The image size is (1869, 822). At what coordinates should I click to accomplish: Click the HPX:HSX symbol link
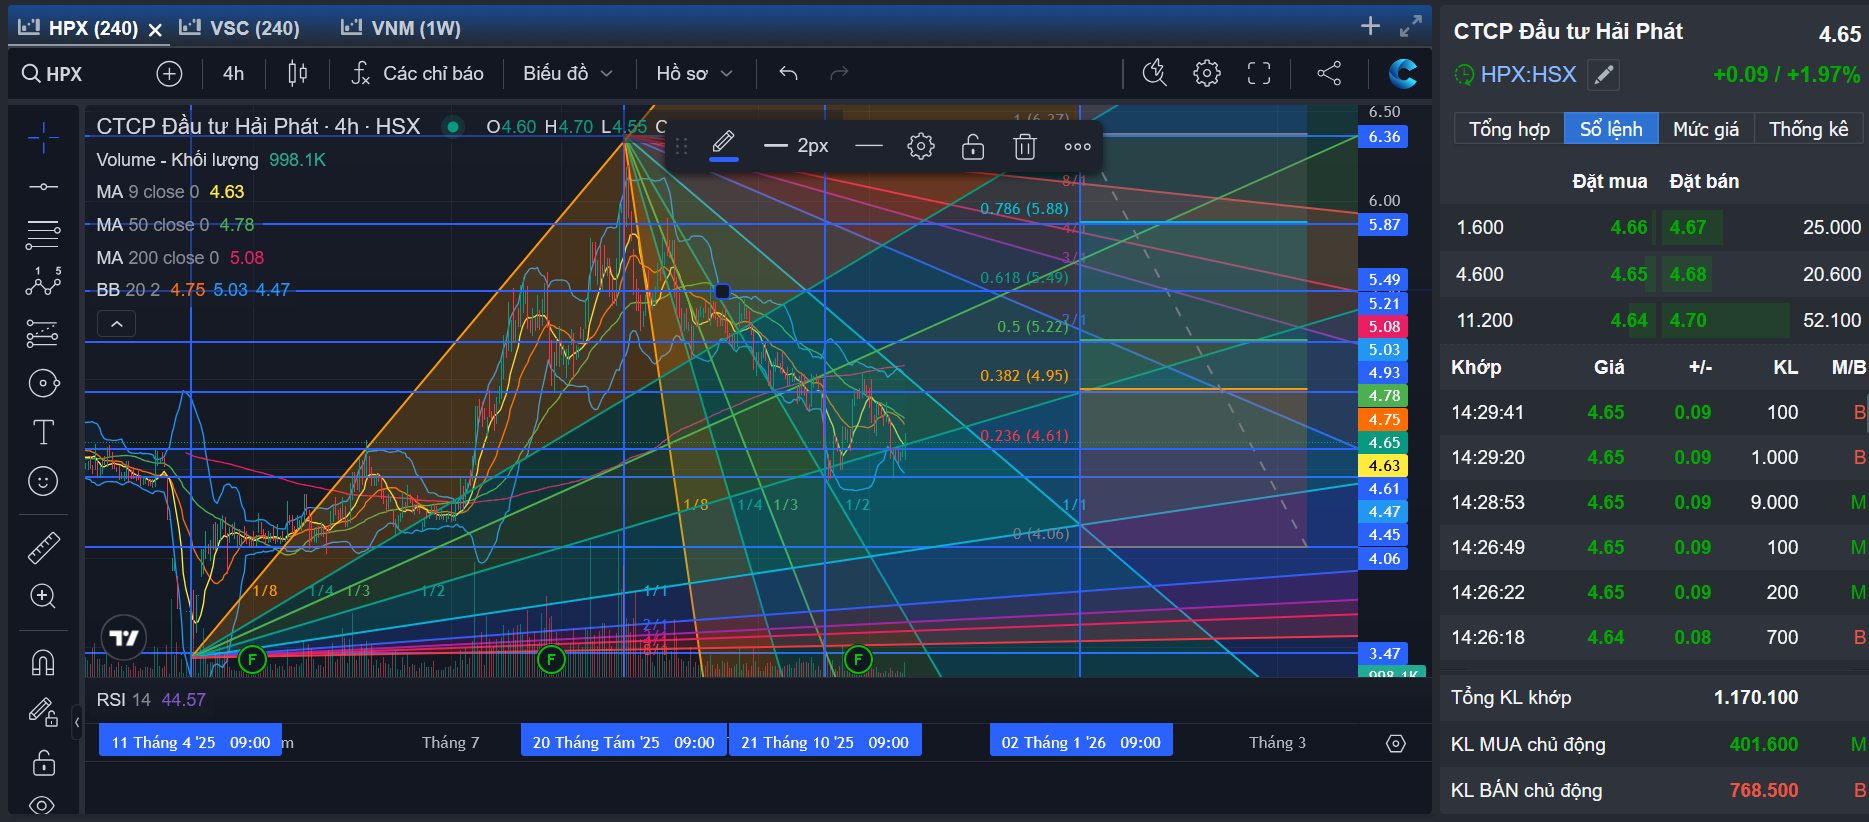(1528, 75)
